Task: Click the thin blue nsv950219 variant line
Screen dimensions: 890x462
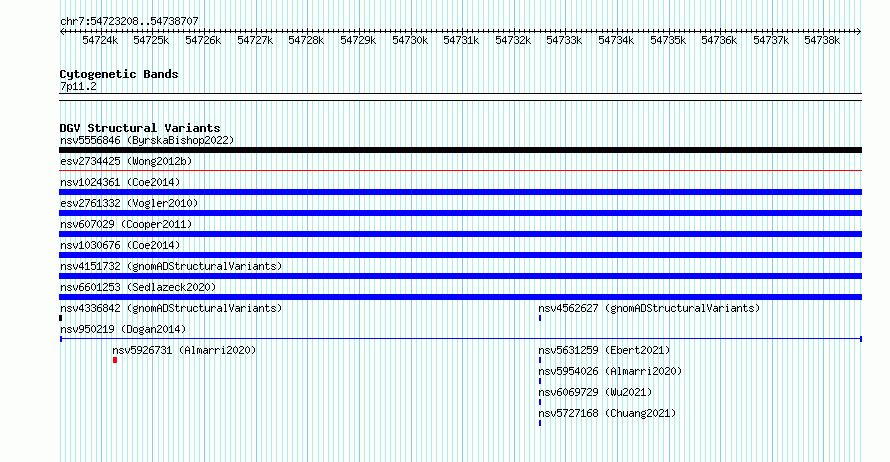Action: coord(460,339)
